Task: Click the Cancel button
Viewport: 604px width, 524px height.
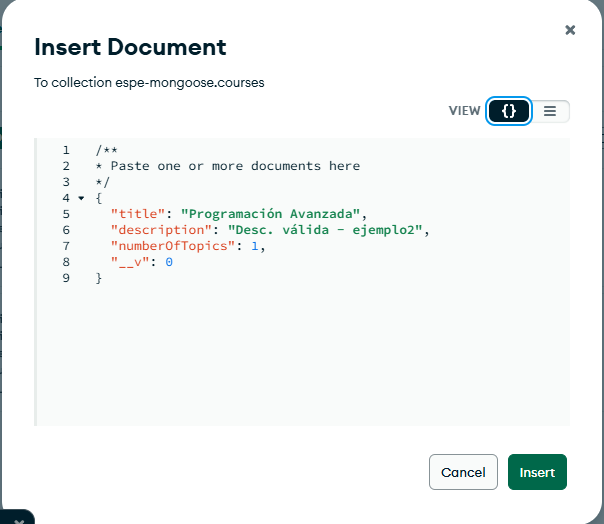Action: (x=463, y=472)
